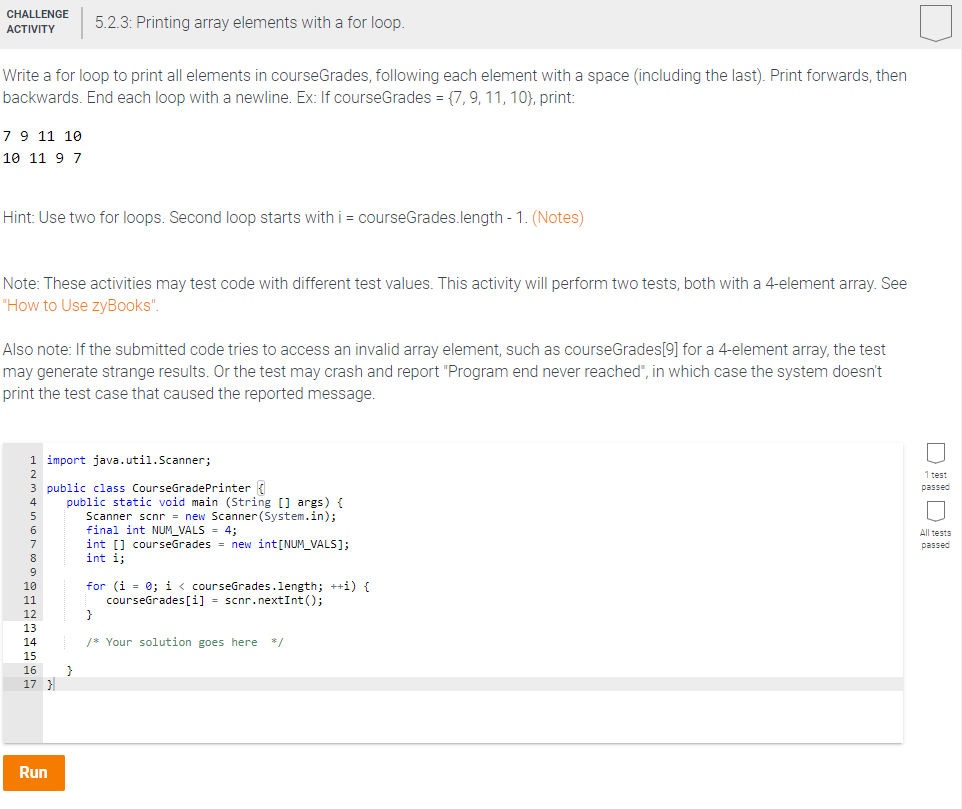Select the '1 test passed' badge icon

pos(934,453)
